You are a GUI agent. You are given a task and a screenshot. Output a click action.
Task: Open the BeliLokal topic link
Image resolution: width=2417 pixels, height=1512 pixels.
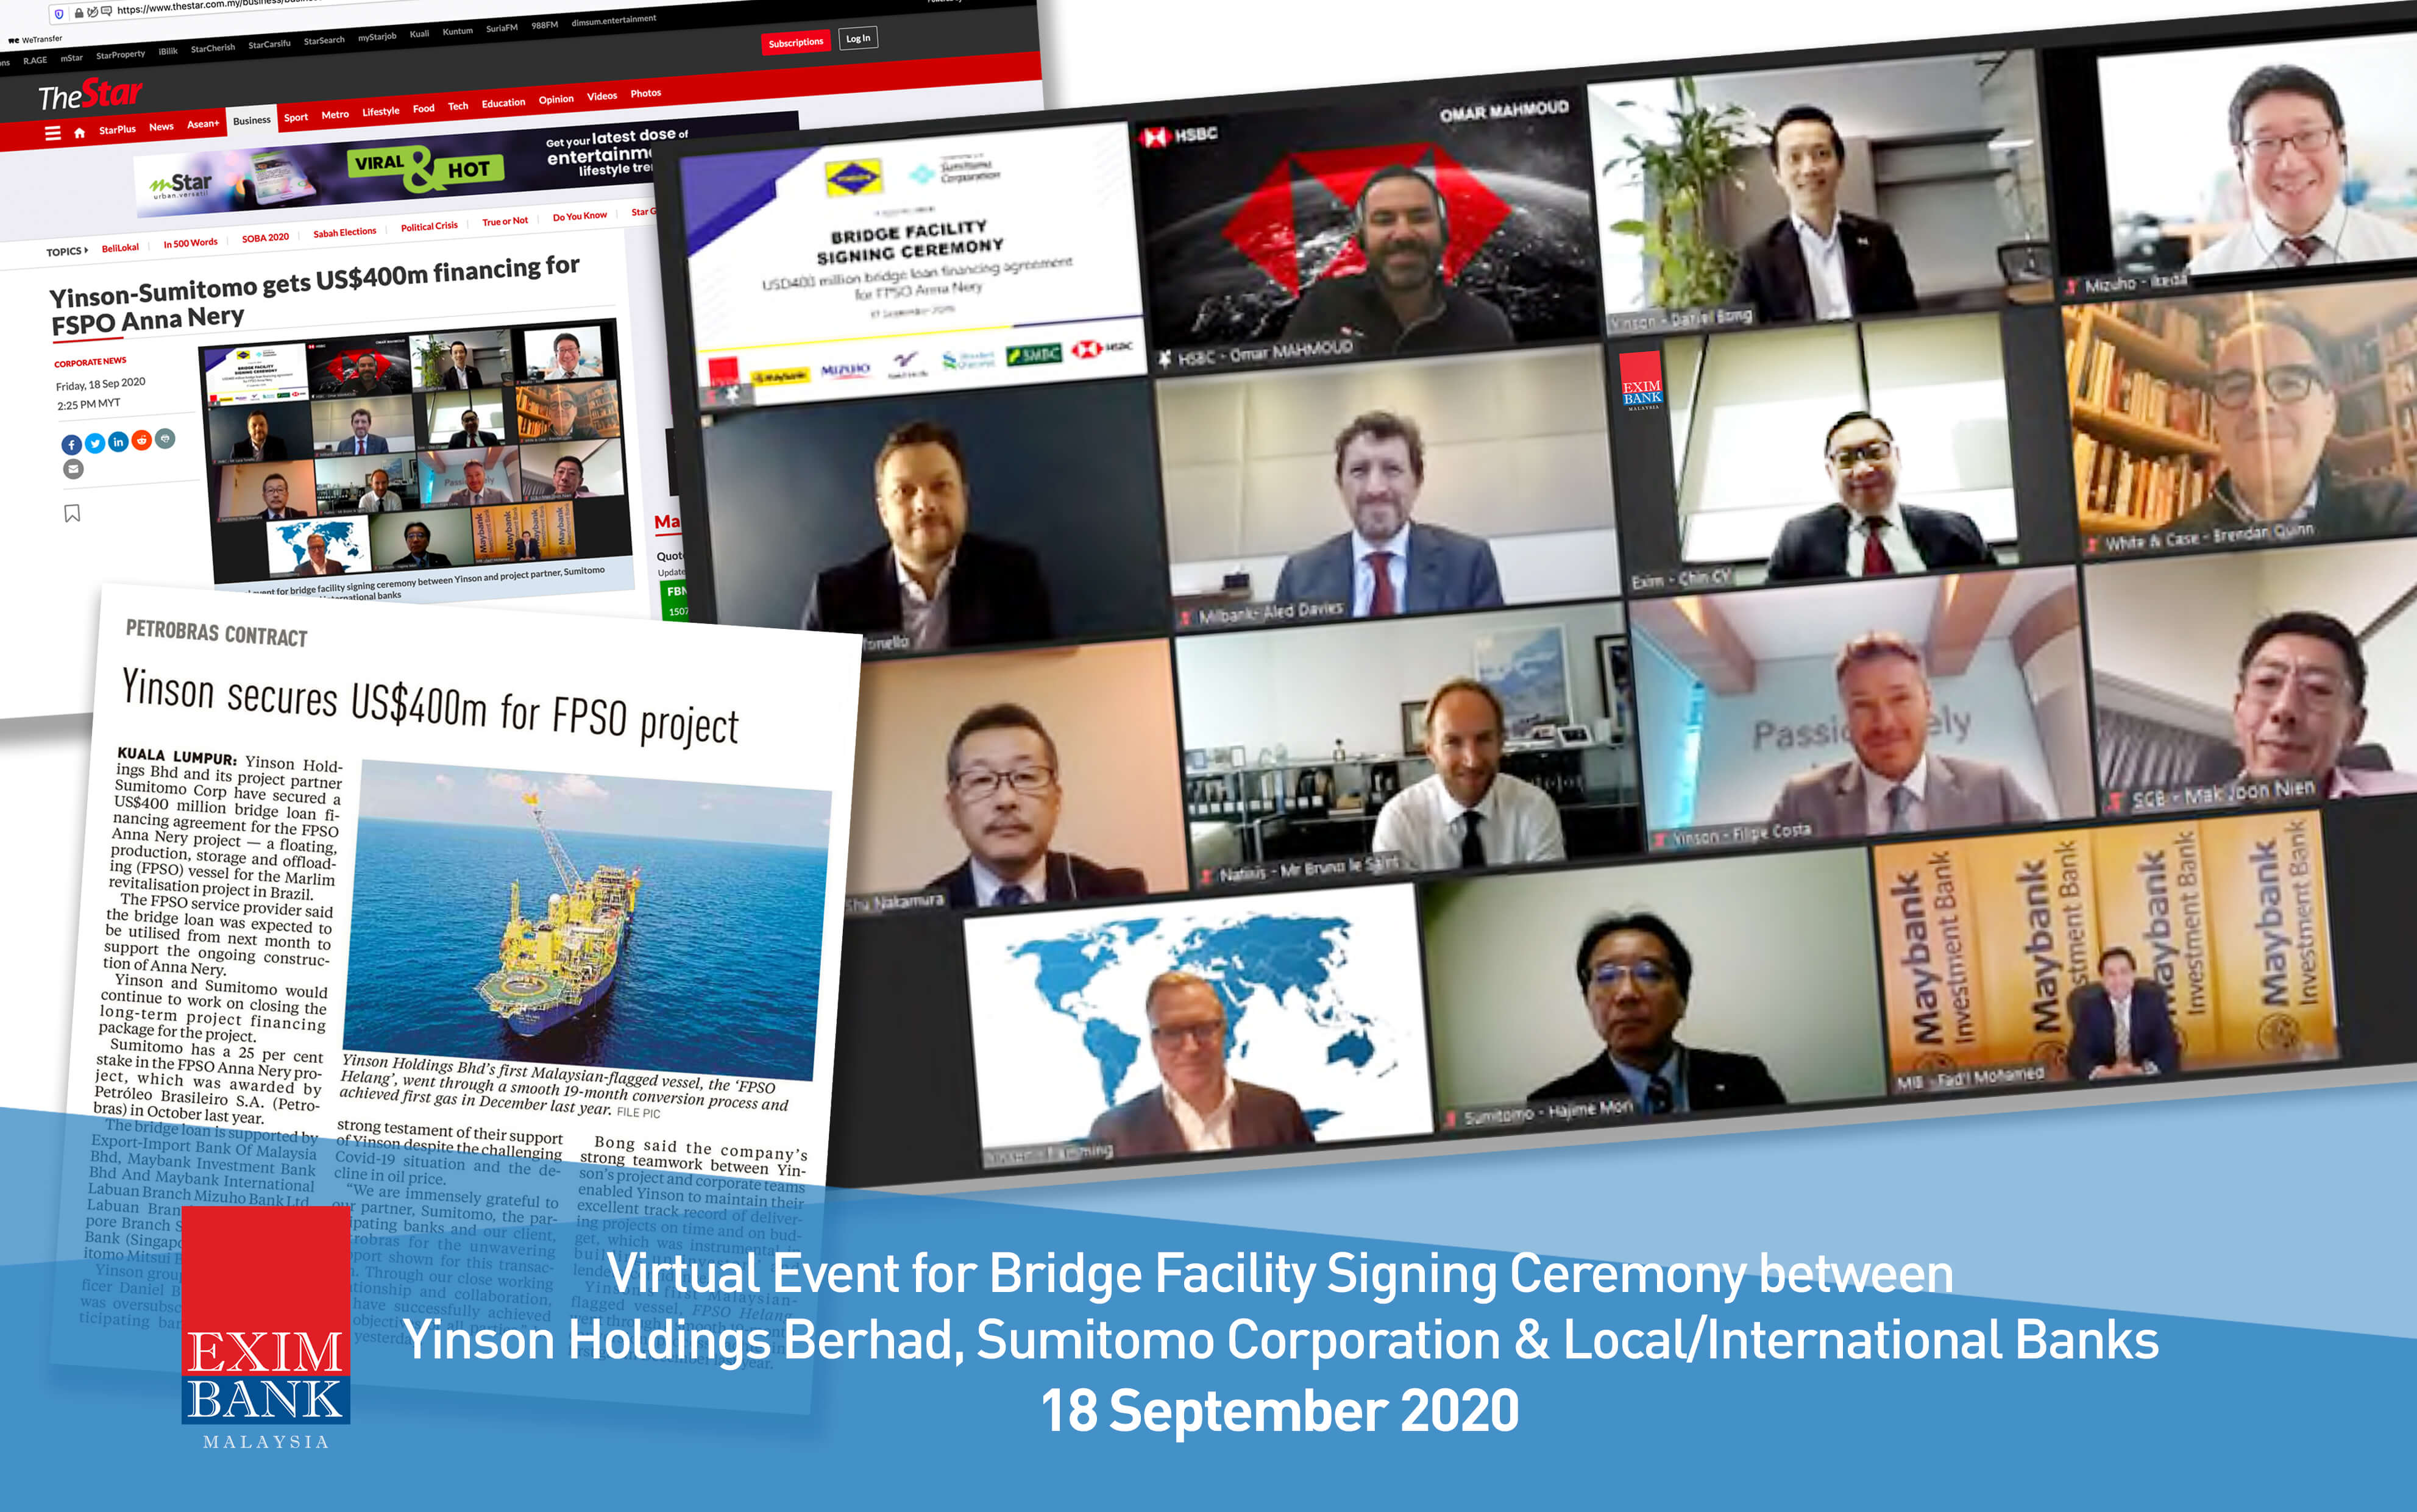point(120,247)
